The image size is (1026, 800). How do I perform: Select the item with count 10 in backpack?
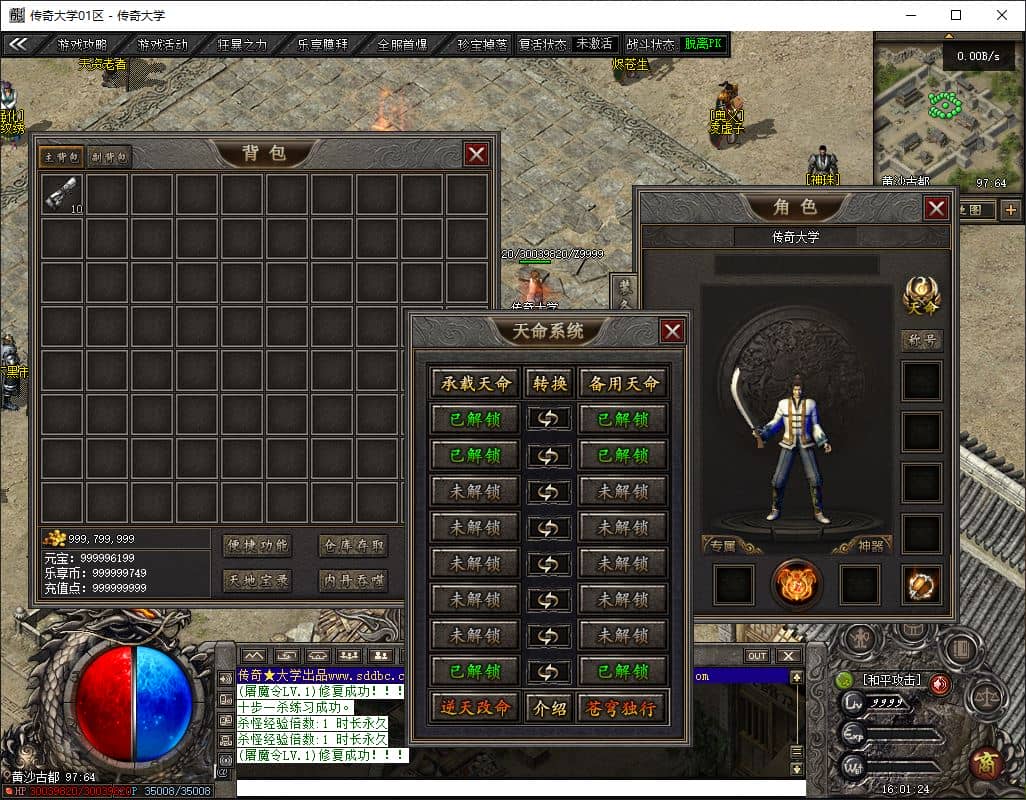click(62, 194)
